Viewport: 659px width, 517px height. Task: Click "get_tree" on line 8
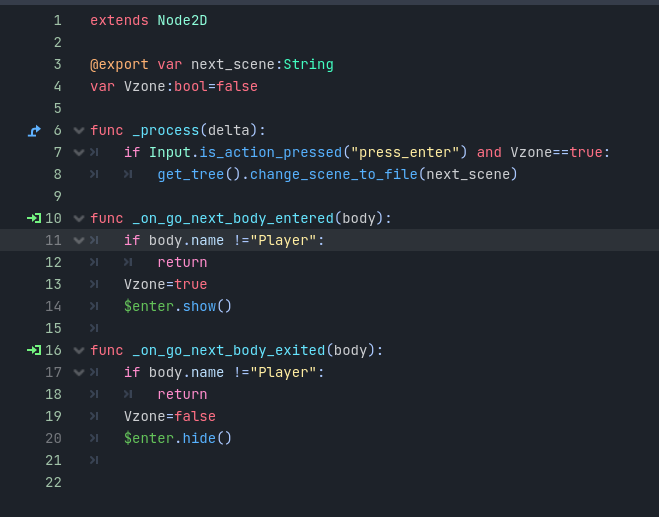pos(191,174)
